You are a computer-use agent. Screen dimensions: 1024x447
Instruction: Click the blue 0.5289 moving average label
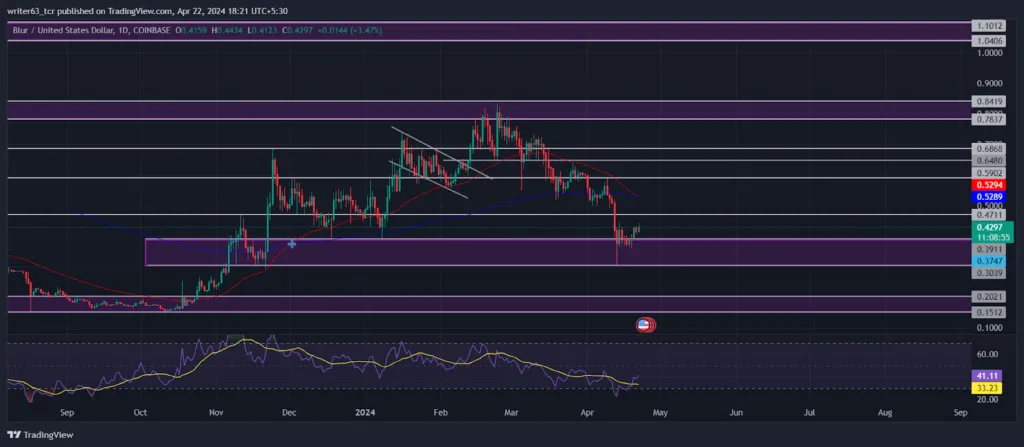[987, 197]
